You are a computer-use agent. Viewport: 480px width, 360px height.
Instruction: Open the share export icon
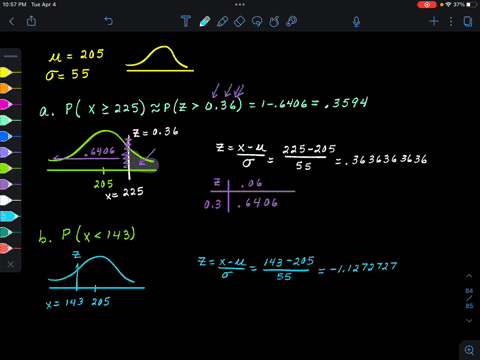tap(31, 21)
